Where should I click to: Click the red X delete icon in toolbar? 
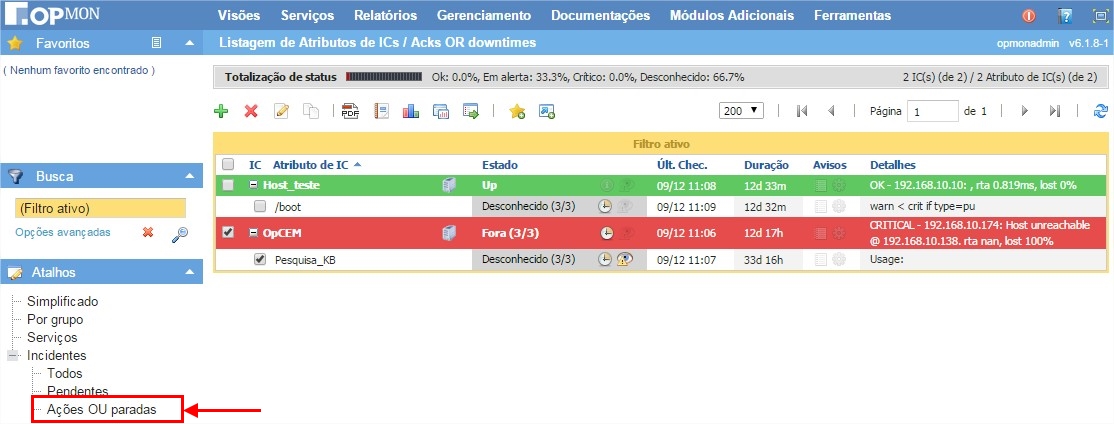click(251, 112)
